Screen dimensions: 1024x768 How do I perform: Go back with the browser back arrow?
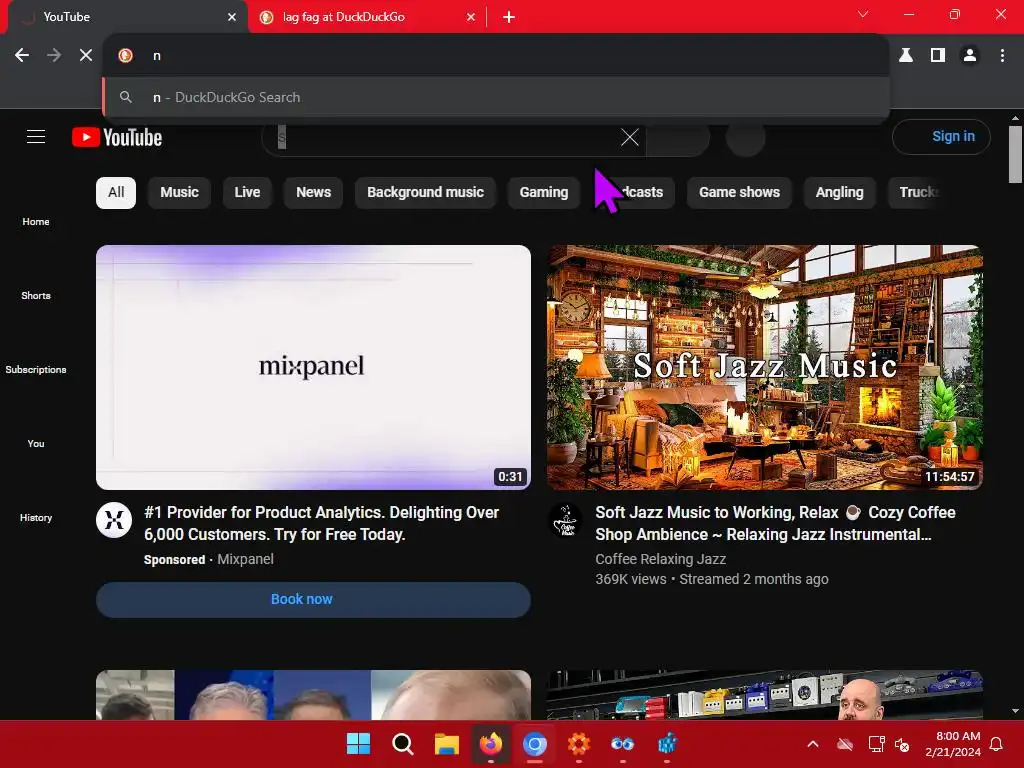click(x=22, y=56)
